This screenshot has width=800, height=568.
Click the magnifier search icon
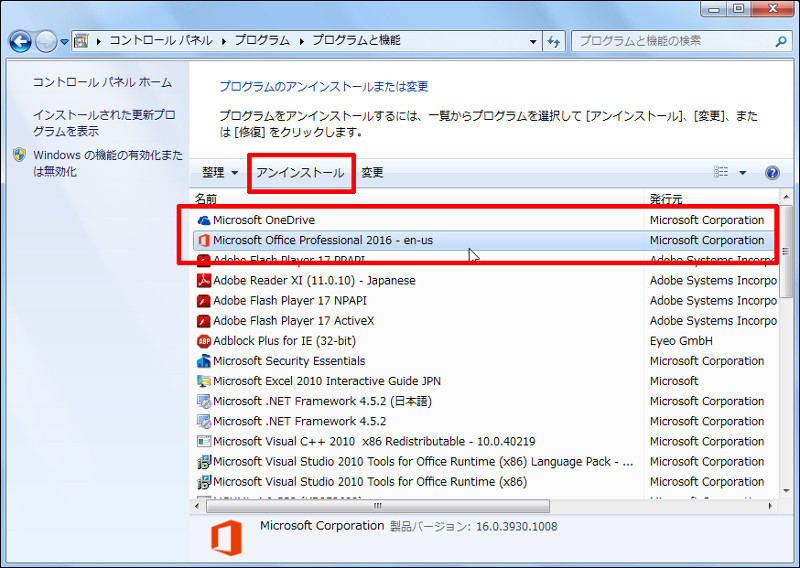pyautogui.click(x=781, y=41)
